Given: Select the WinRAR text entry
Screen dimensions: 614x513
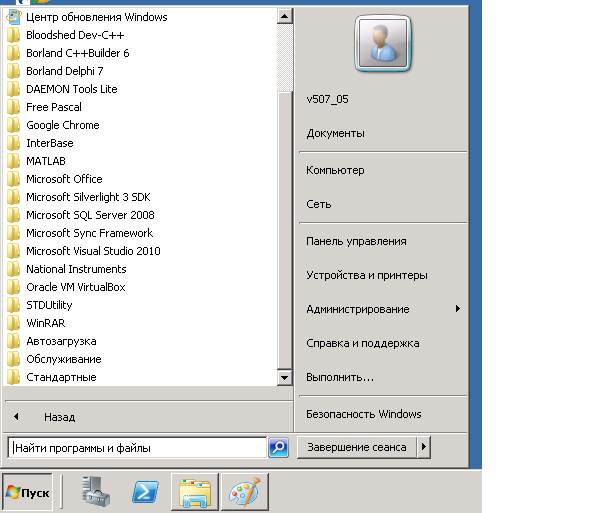Looking at the screenshot, I should pos(45,323).
